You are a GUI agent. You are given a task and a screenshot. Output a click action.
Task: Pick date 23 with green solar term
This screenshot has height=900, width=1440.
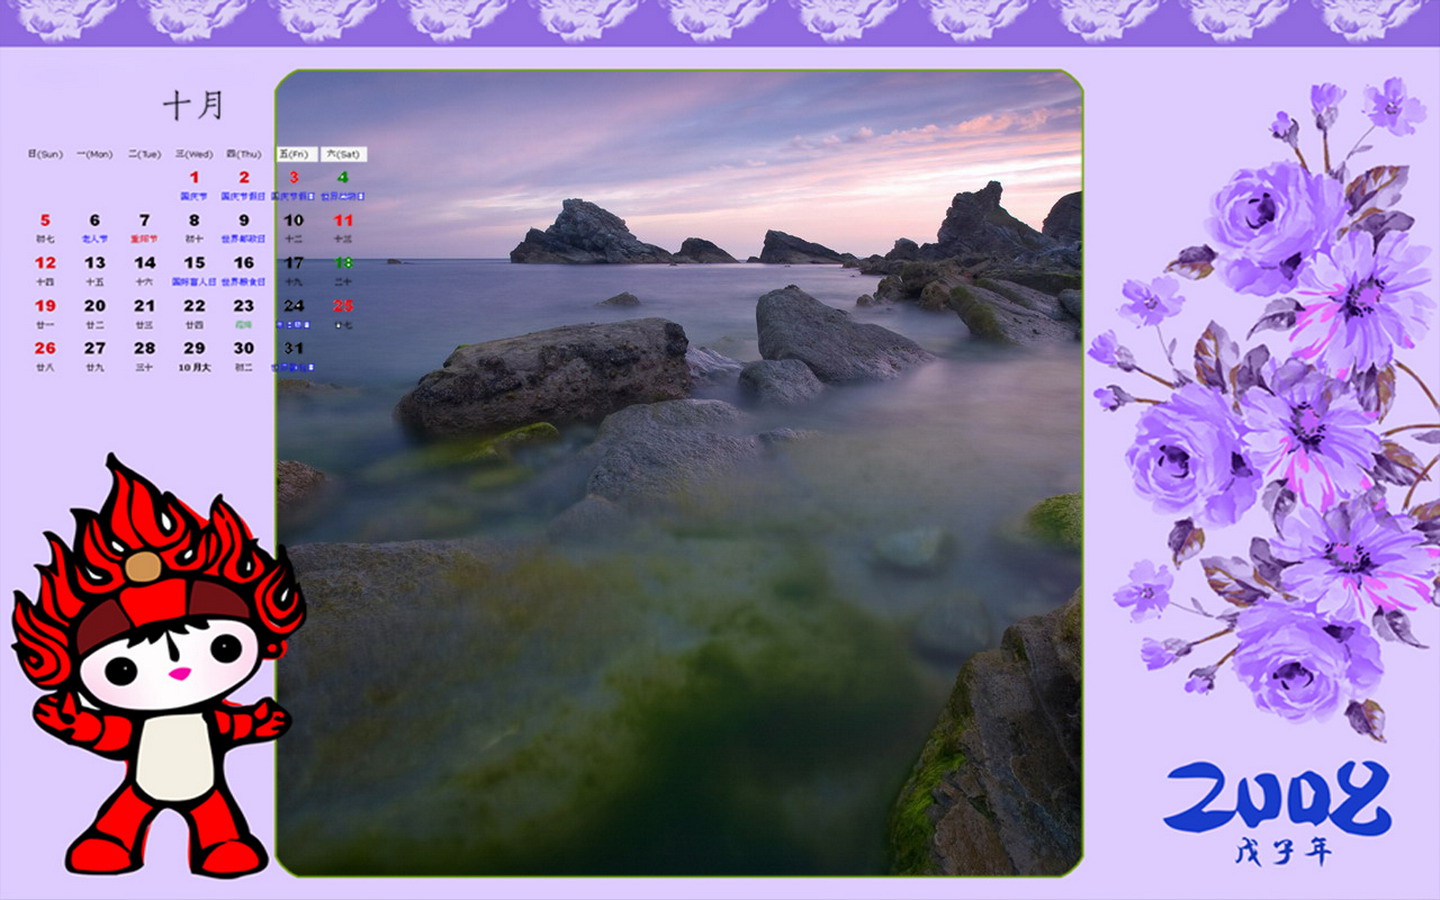click(x=244, y=306)
